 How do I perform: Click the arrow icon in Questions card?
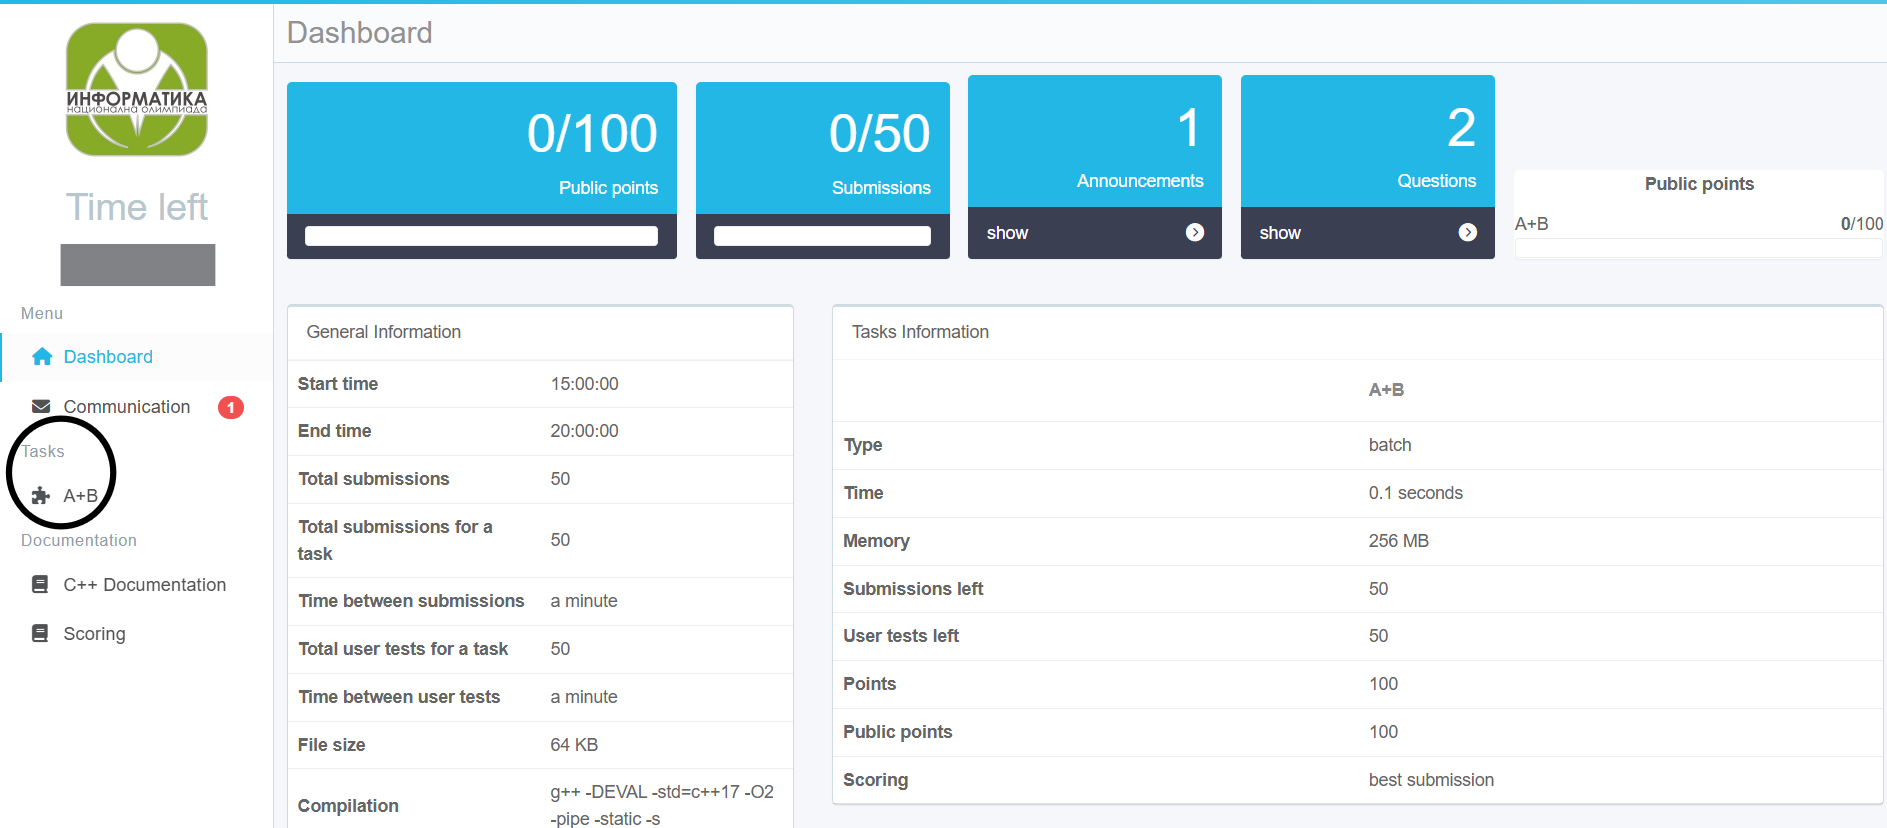[1468, 232]
